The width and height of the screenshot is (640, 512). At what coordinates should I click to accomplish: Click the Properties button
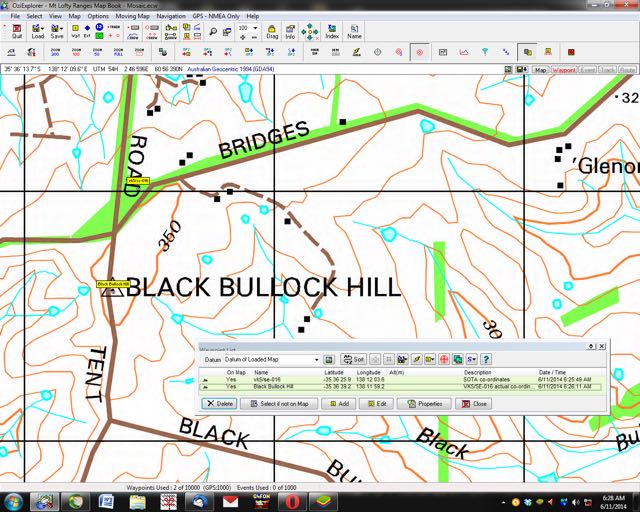[424, 404]
